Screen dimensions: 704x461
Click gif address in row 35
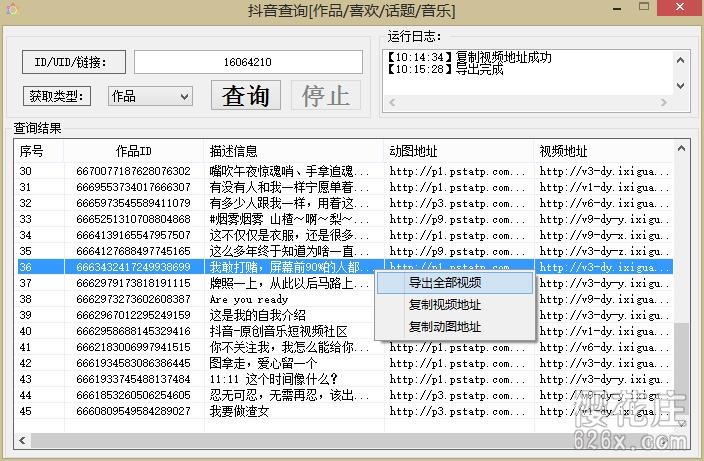[x=457, y=251]
